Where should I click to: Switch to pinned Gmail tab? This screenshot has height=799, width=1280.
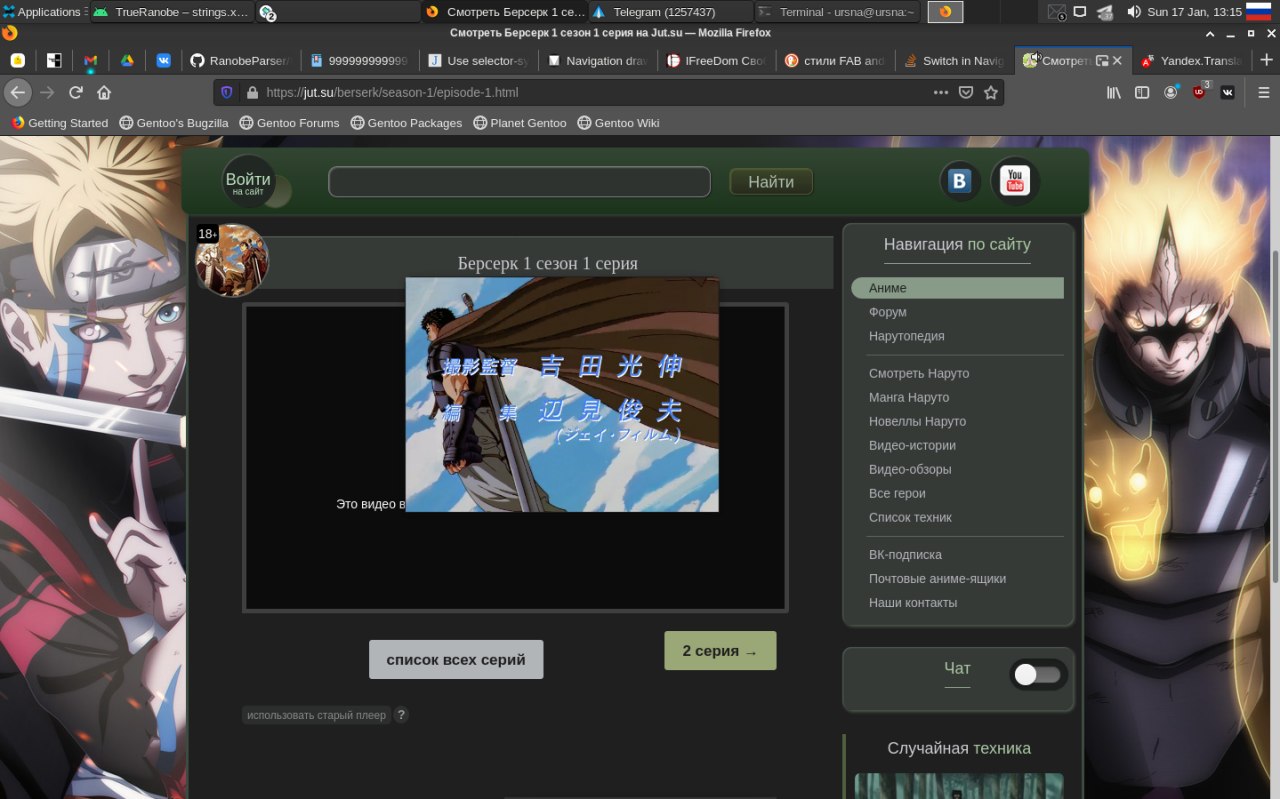[90, 60]
